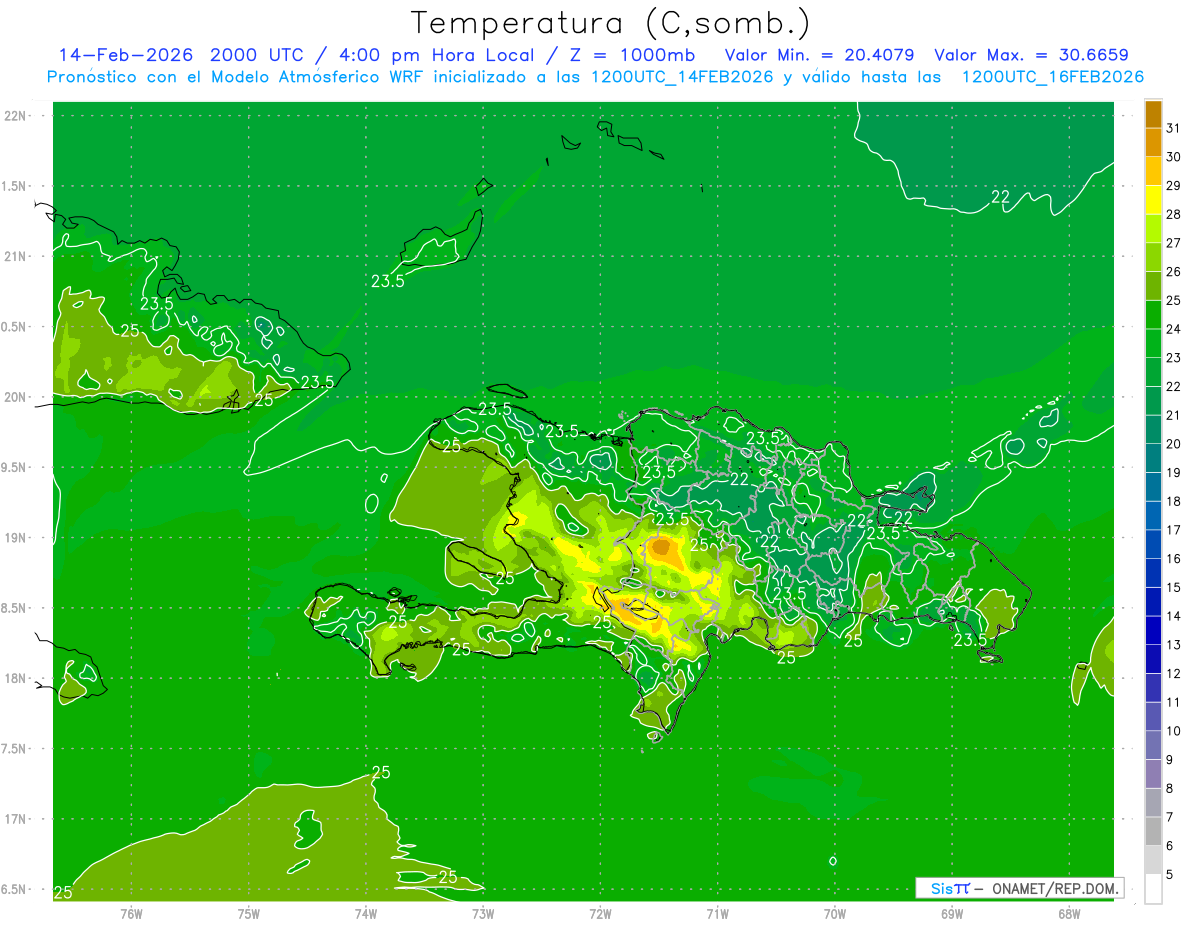Click the '74W' longitude axis label
The height and width of the screenshot is (927, 1200).
pos(366,914)
